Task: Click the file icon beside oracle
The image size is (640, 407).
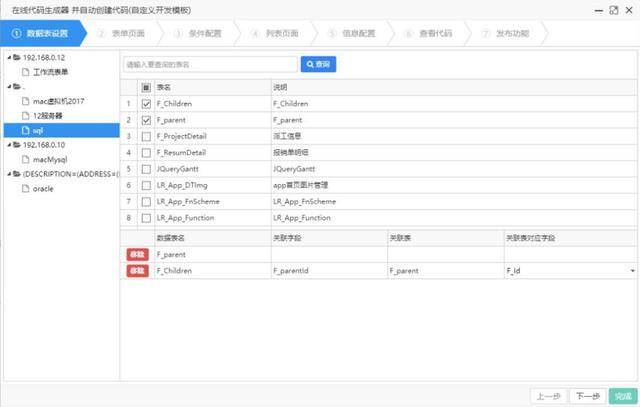Action: point(26,189)
